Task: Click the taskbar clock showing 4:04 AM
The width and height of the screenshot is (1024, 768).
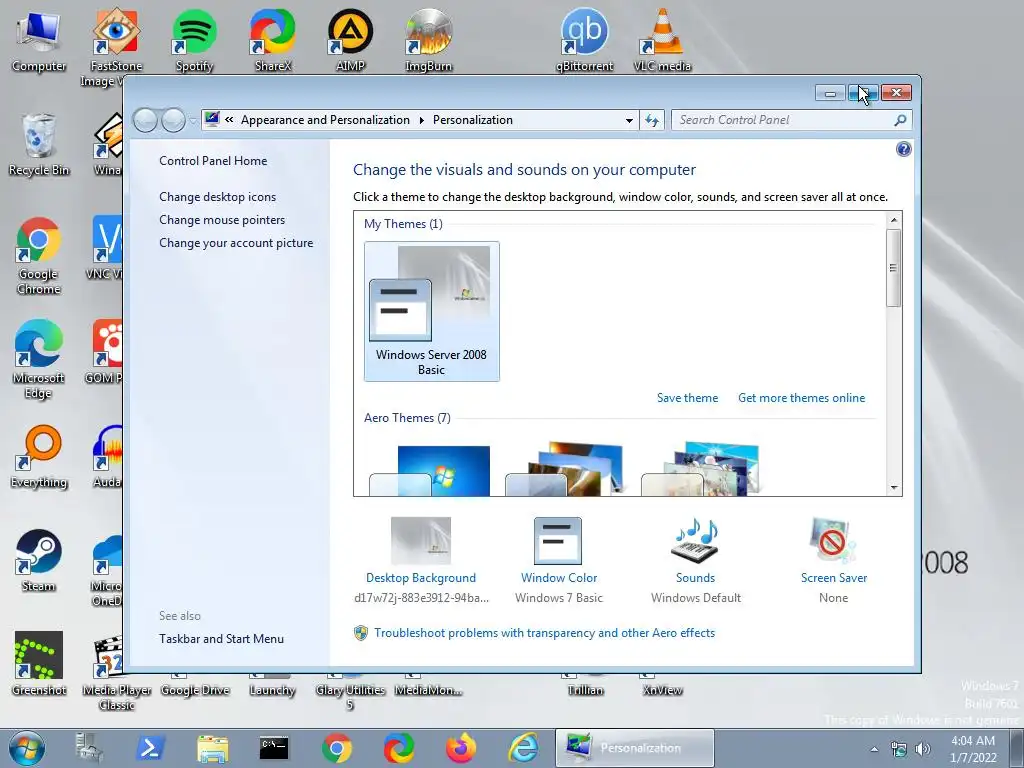Action: coord(973,749)
